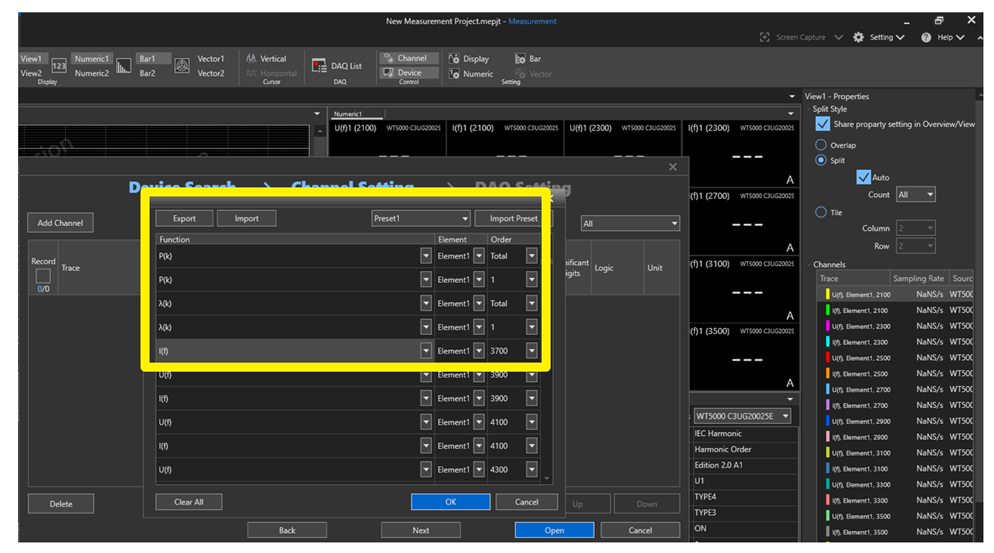Select Bar1 display
This screenshot has width=994, height=553.
coord(152,58)
